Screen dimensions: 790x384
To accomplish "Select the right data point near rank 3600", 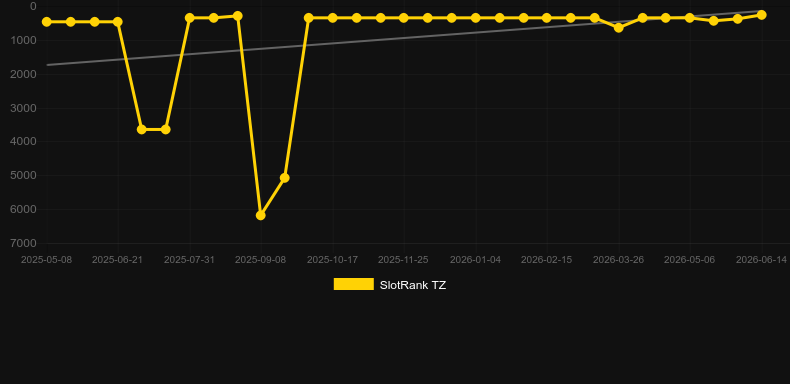I will [166, 130].
